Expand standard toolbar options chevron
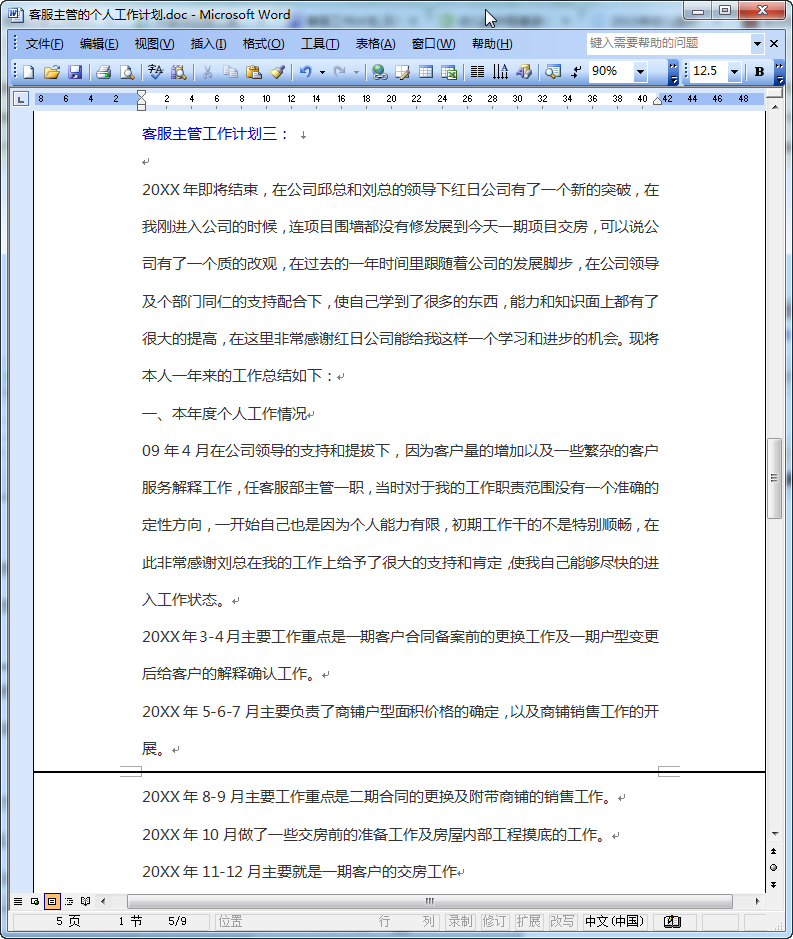The width and height of the screenshot is (793, 939). point(673,72)
